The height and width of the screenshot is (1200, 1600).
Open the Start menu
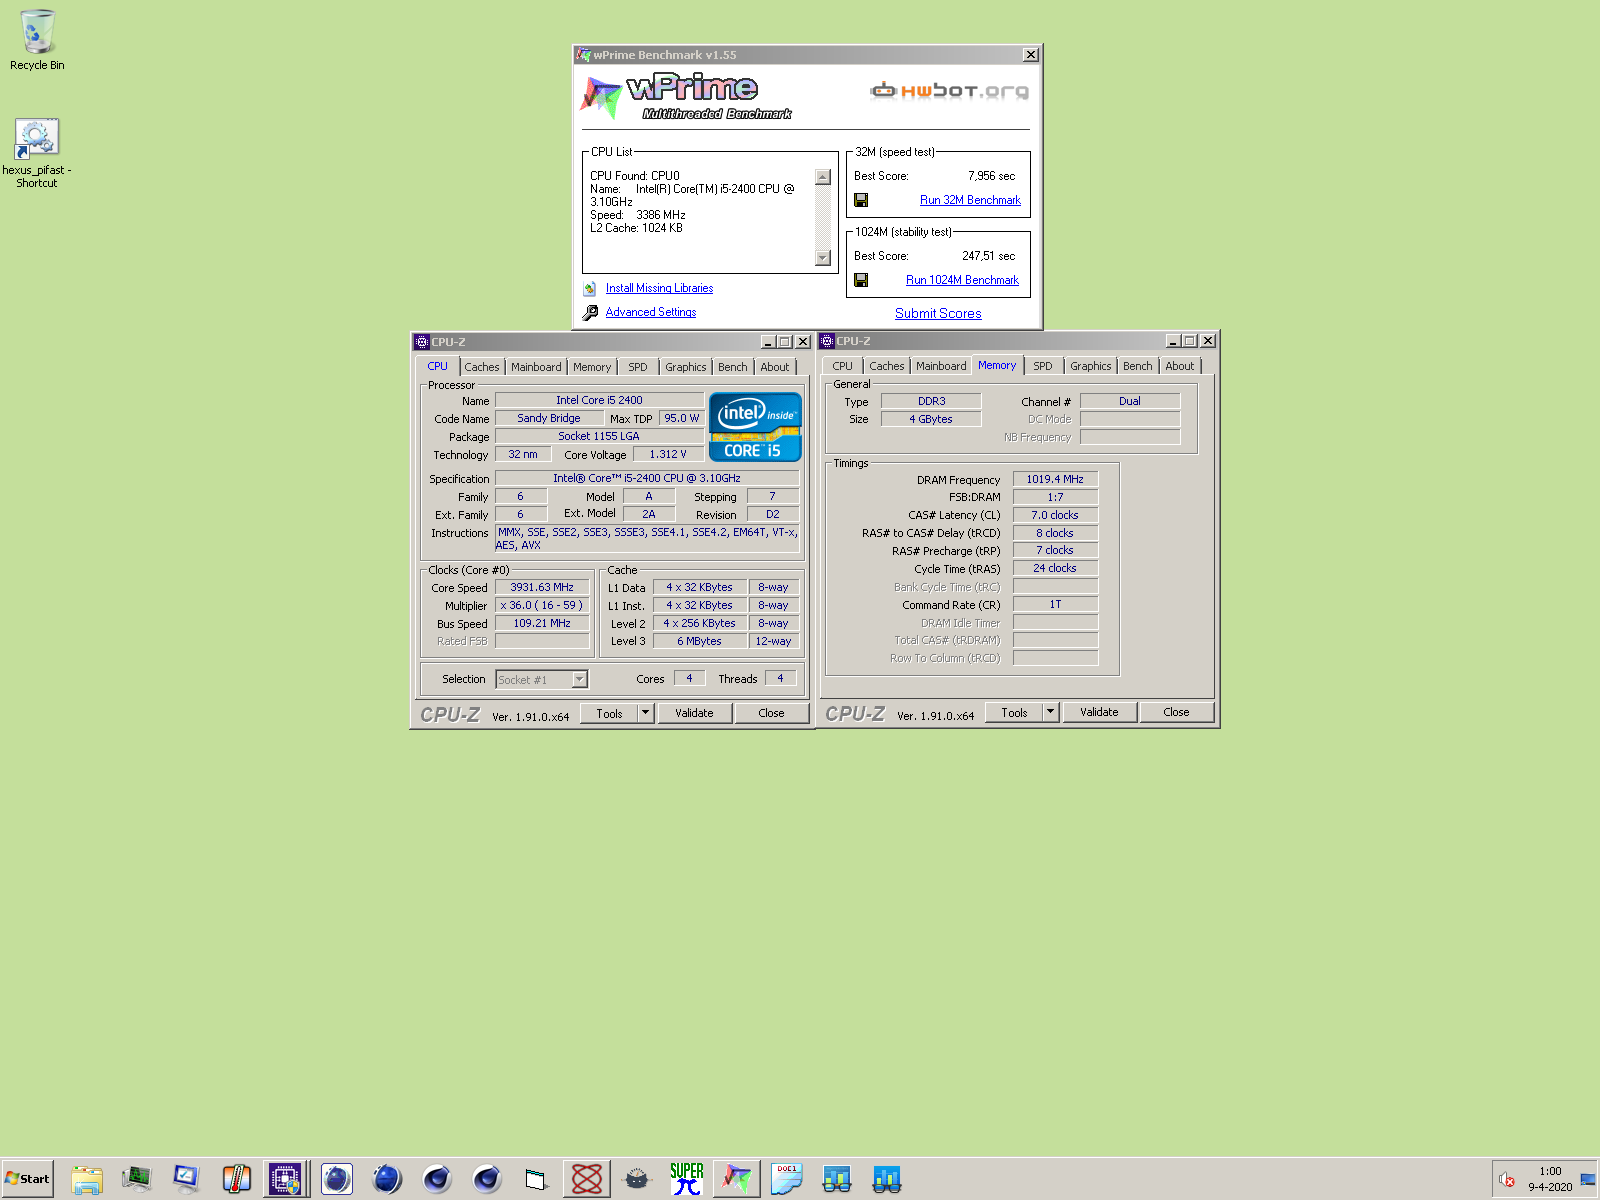[x=28, y=1179]
